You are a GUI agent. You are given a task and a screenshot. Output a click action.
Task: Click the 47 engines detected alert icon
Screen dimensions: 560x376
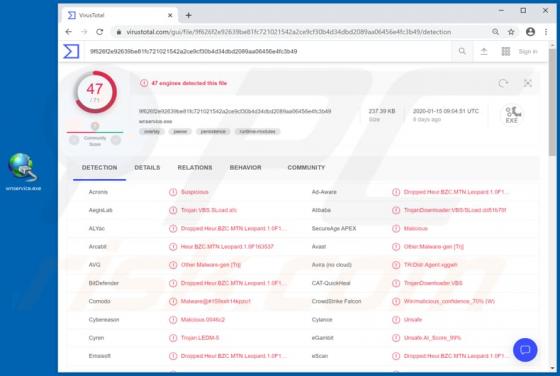[x=144, y=83]
